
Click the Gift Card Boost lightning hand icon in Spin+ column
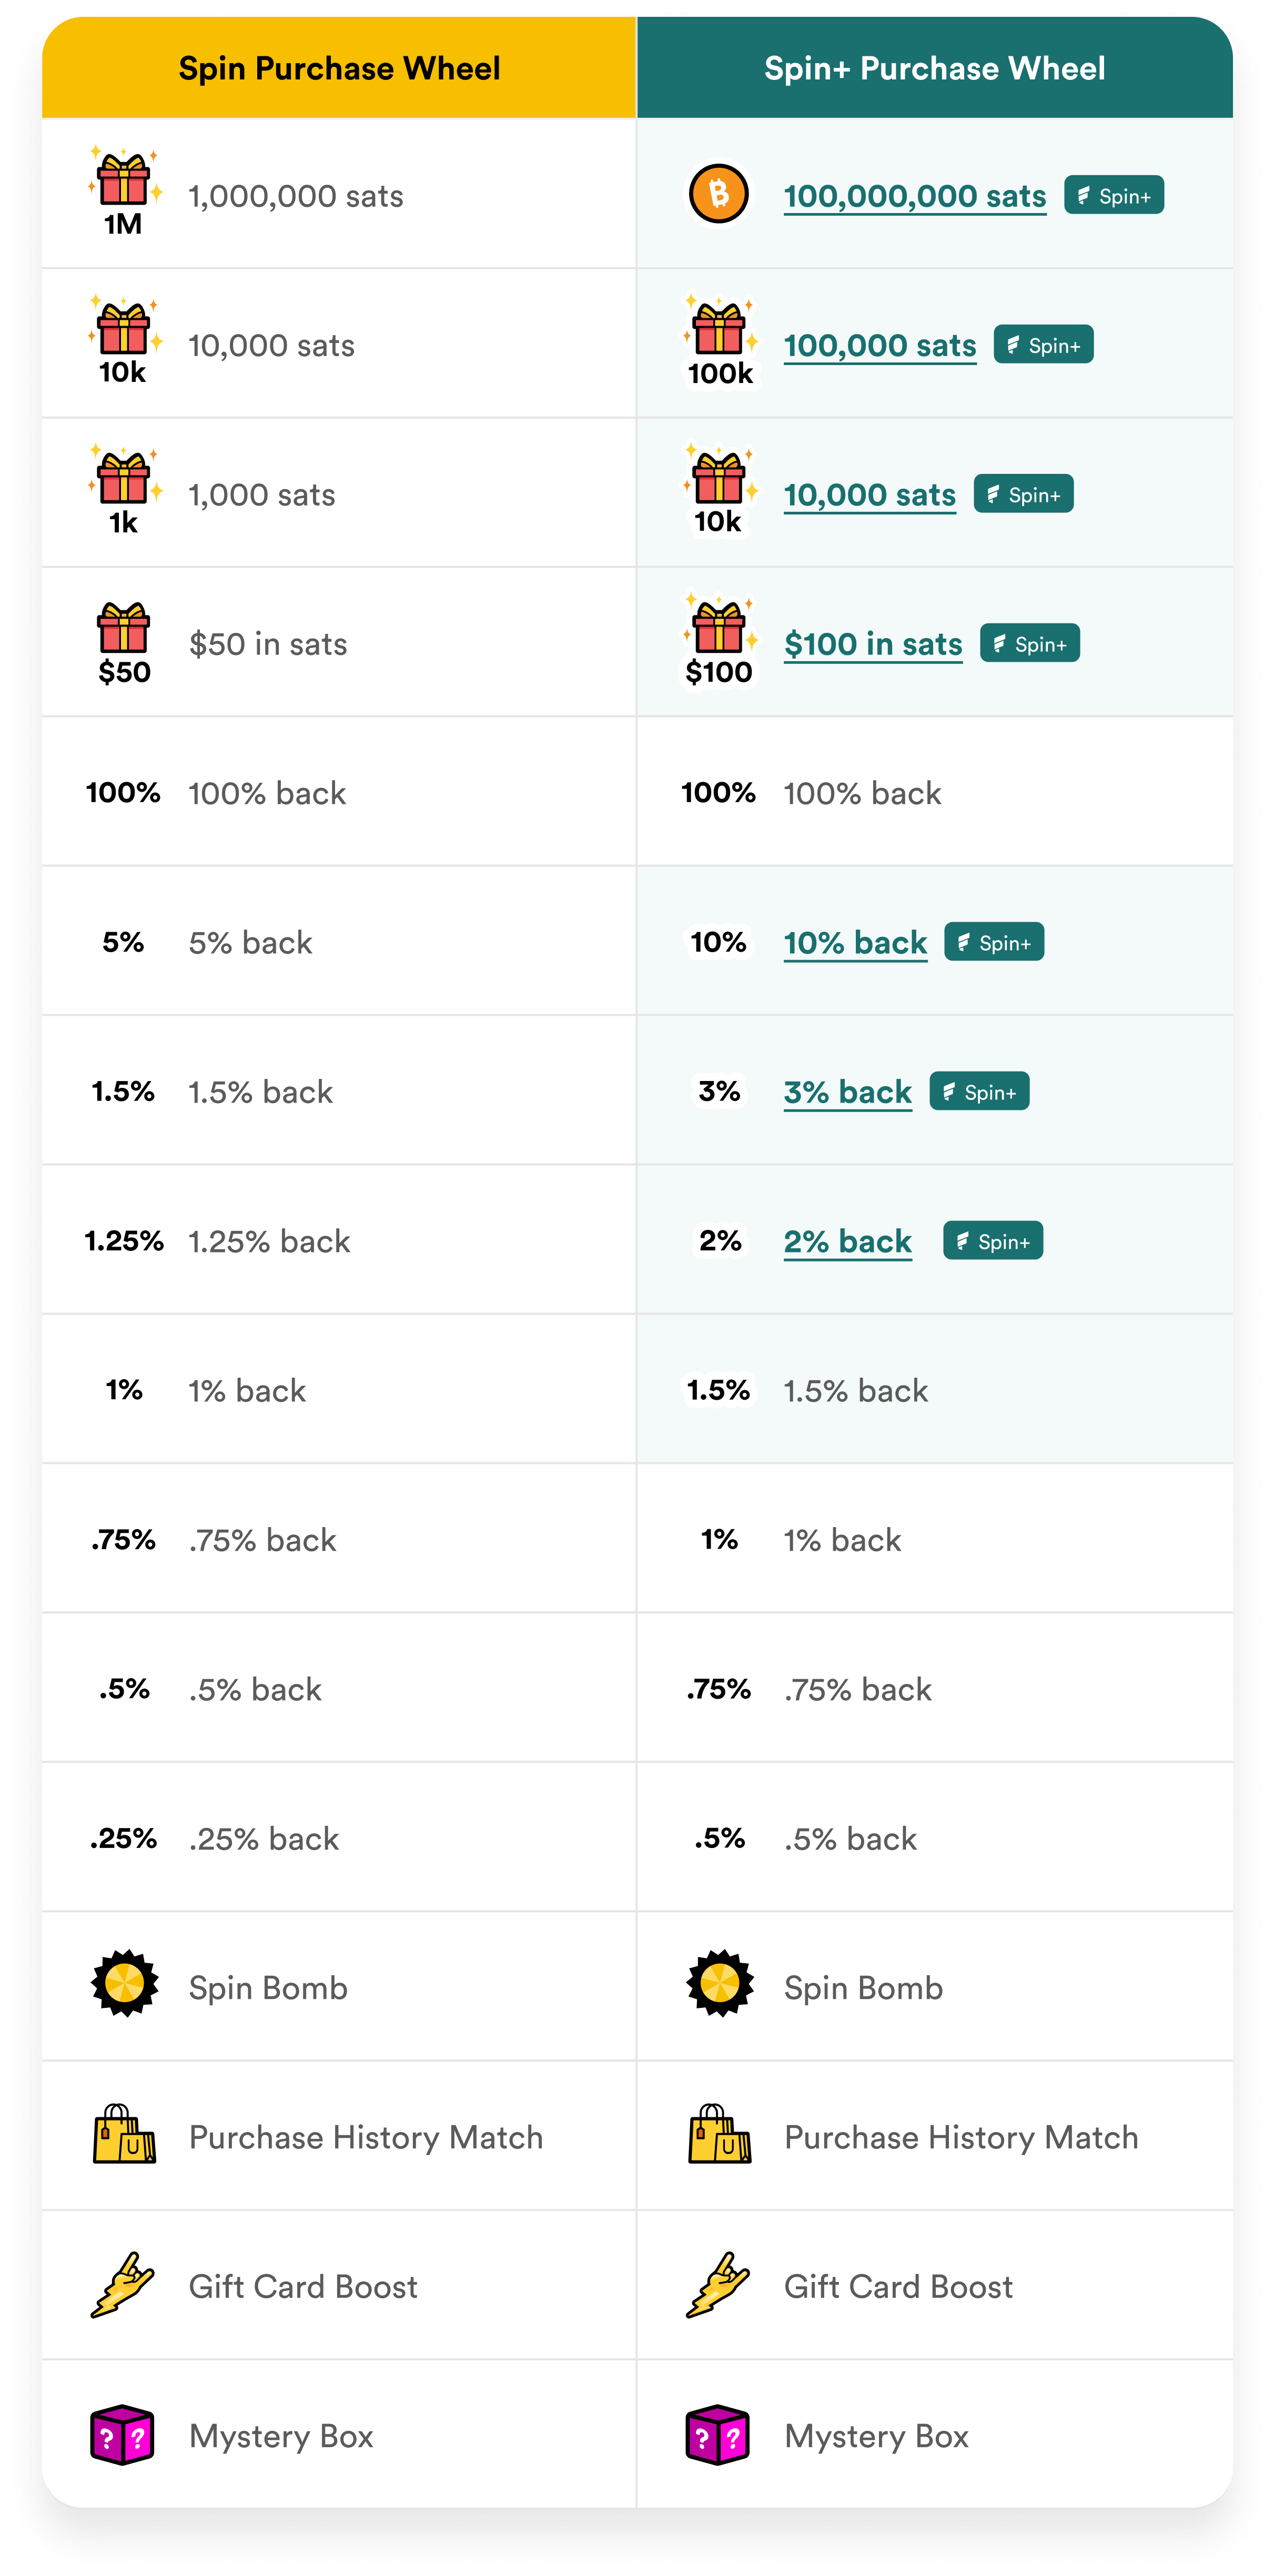pyautogui.click(x=718, y=2285)
